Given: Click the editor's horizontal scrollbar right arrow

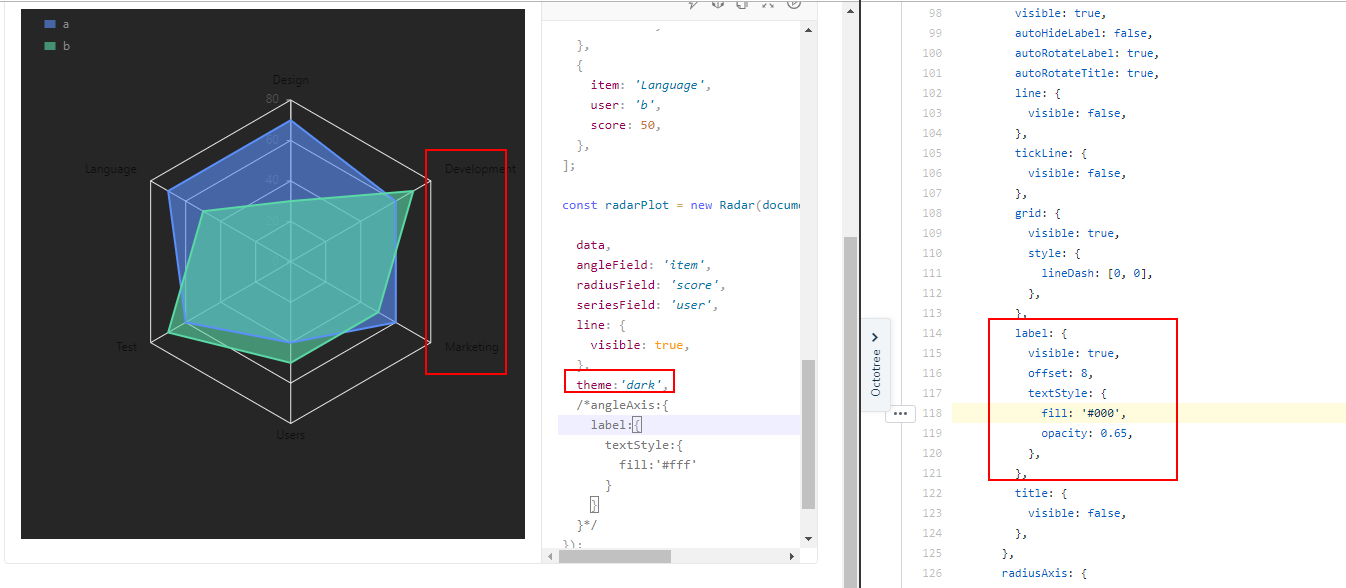Looking at the screenshot, I should [x=792, y=556].
